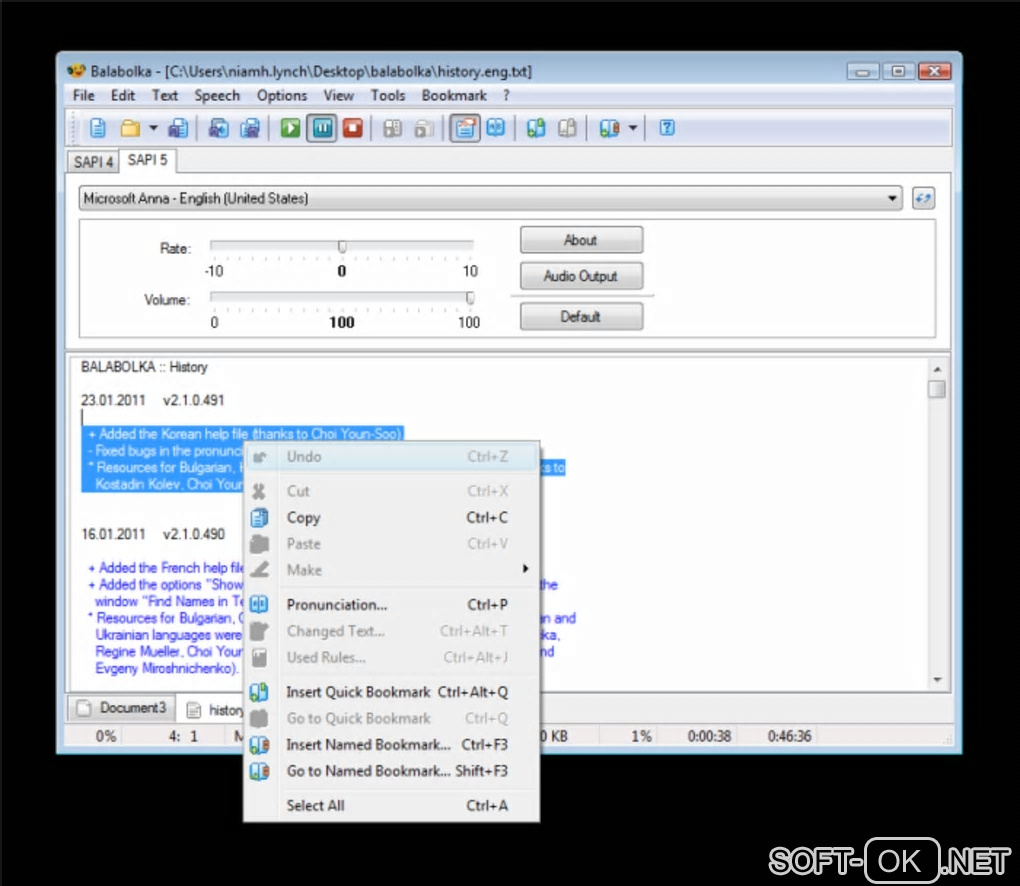Click the Audio Output button
Viewport: 1020px width, 886px height.
581,276
